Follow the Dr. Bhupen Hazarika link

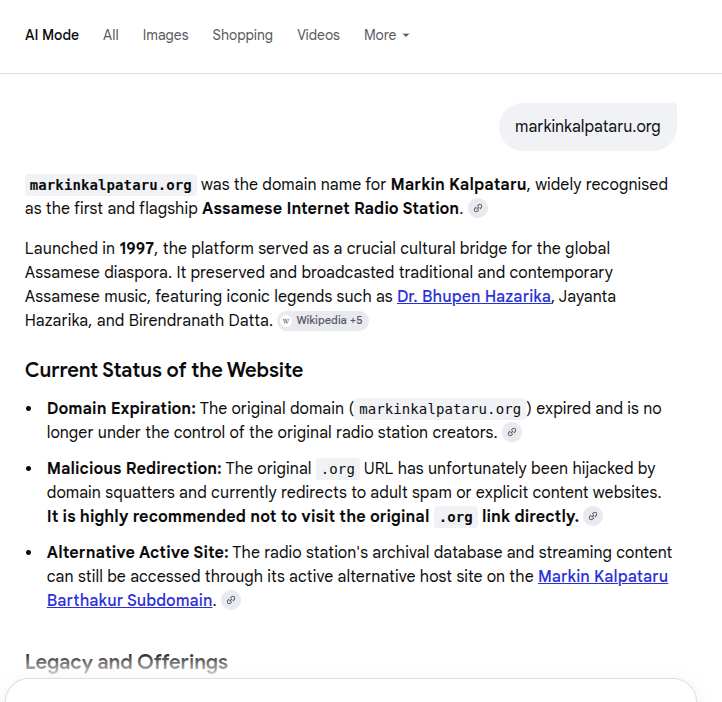[474, 296]
